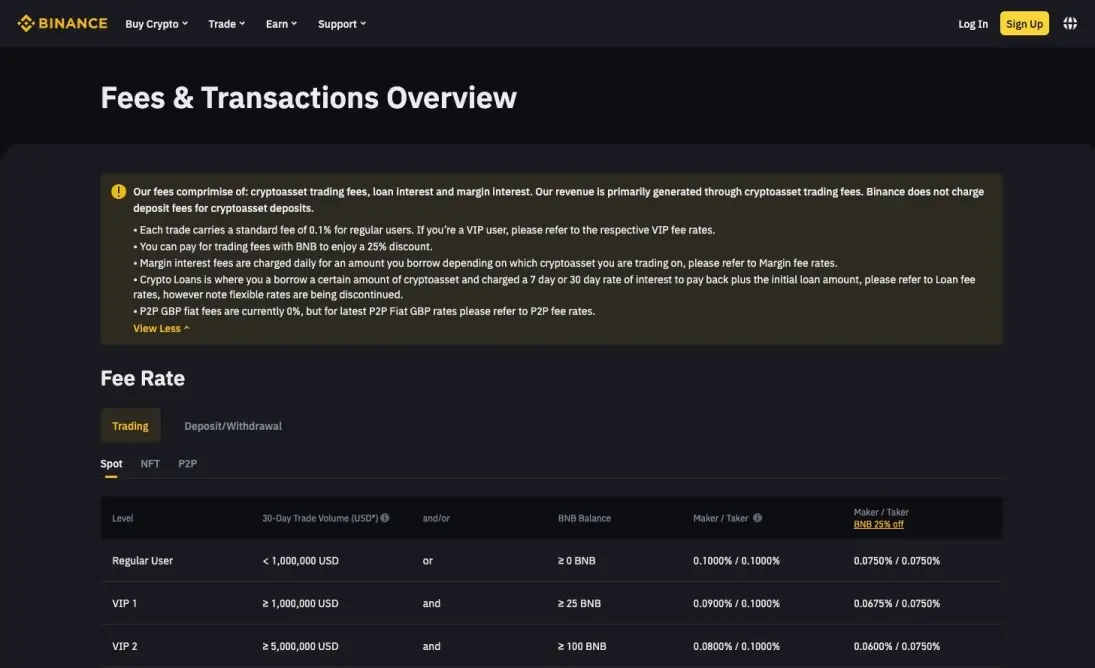This screenshot has height=668, width=1095.
Task: Click info icon beside 30-Day Trade Volume
Action: click(x=385, y=518)
